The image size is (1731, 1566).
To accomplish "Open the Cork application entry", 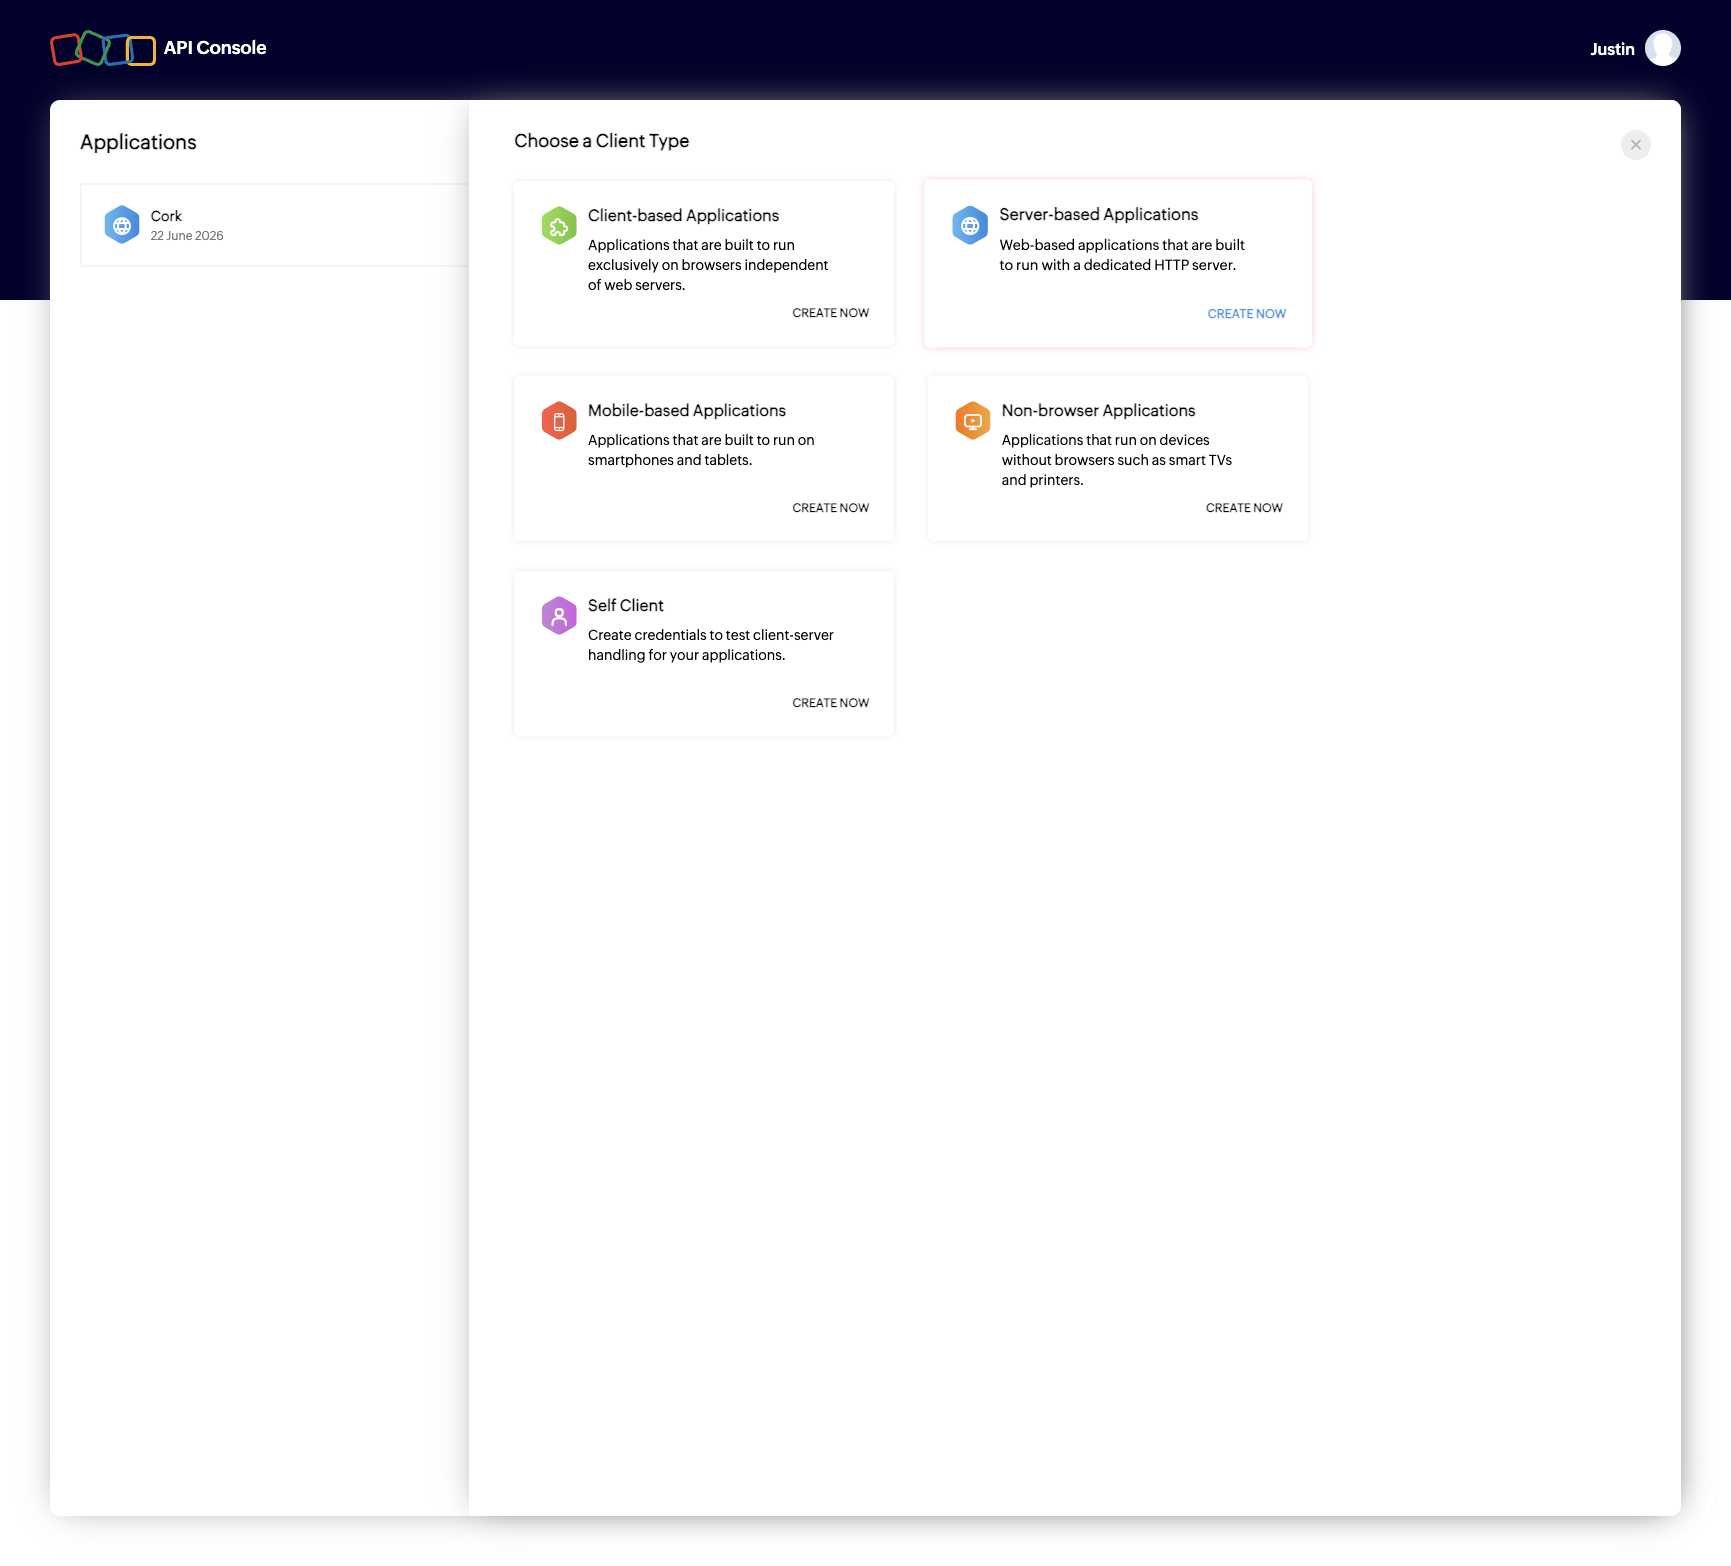I will click(x=274, y=225).
